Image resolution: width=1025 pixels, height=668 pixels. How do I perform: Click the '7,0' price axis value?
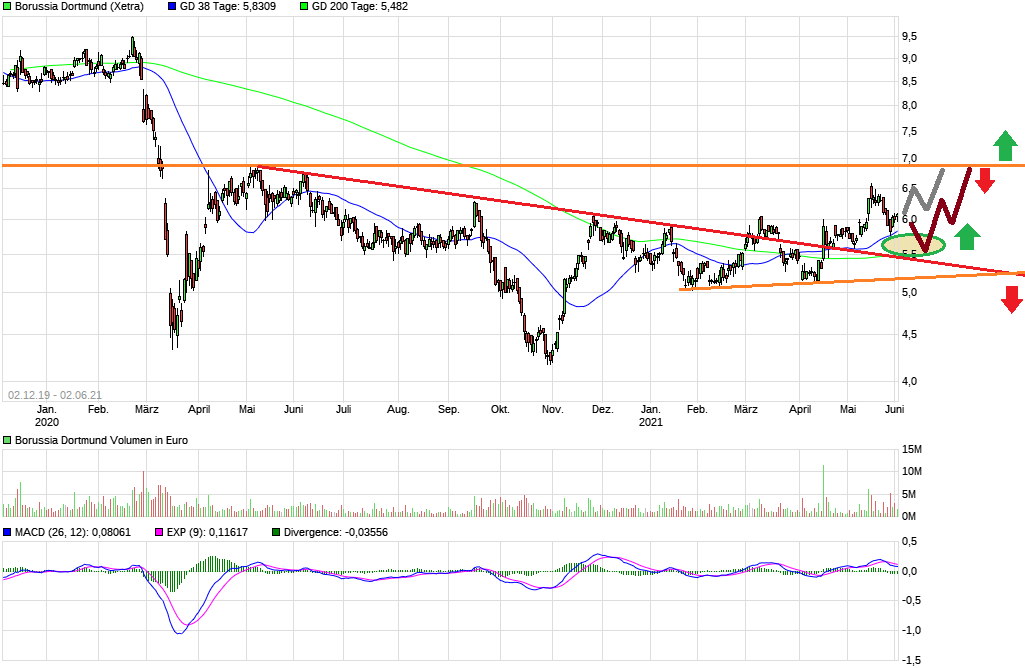[x=909, y=159]
